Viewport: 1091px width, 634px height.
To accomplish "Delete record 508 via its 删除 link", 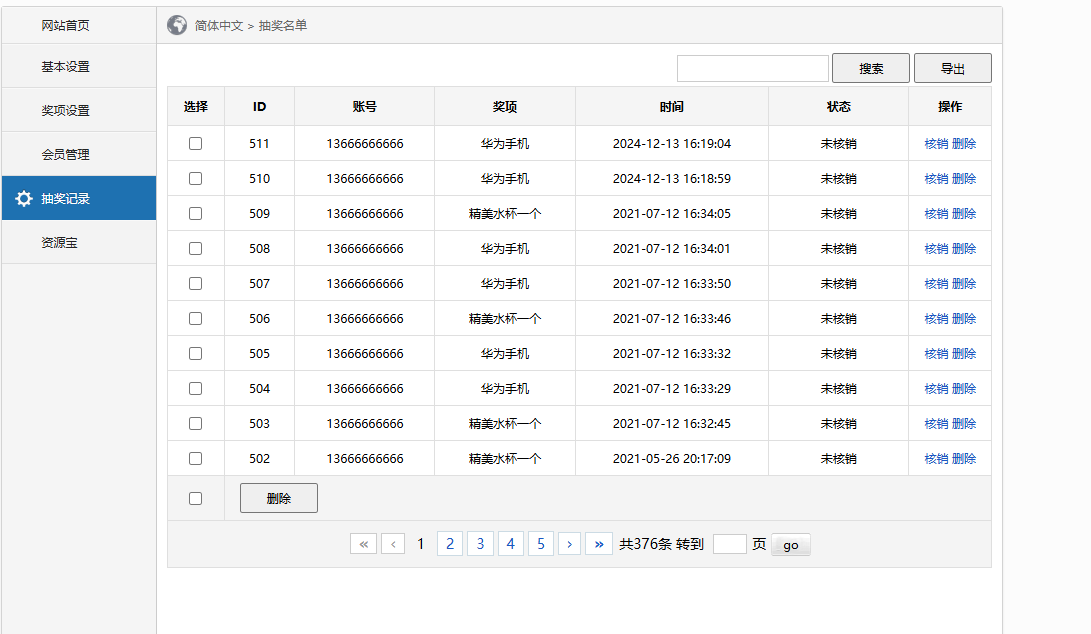I will pyautogui.click(x=964, y=248).
